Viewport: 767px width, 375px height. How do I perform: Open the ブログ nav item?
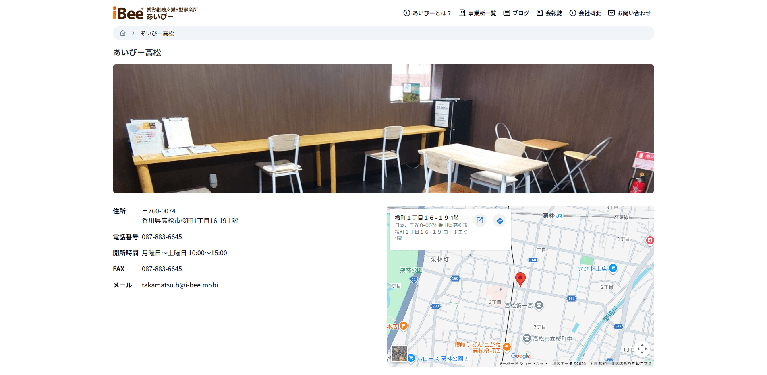(516, 13)
